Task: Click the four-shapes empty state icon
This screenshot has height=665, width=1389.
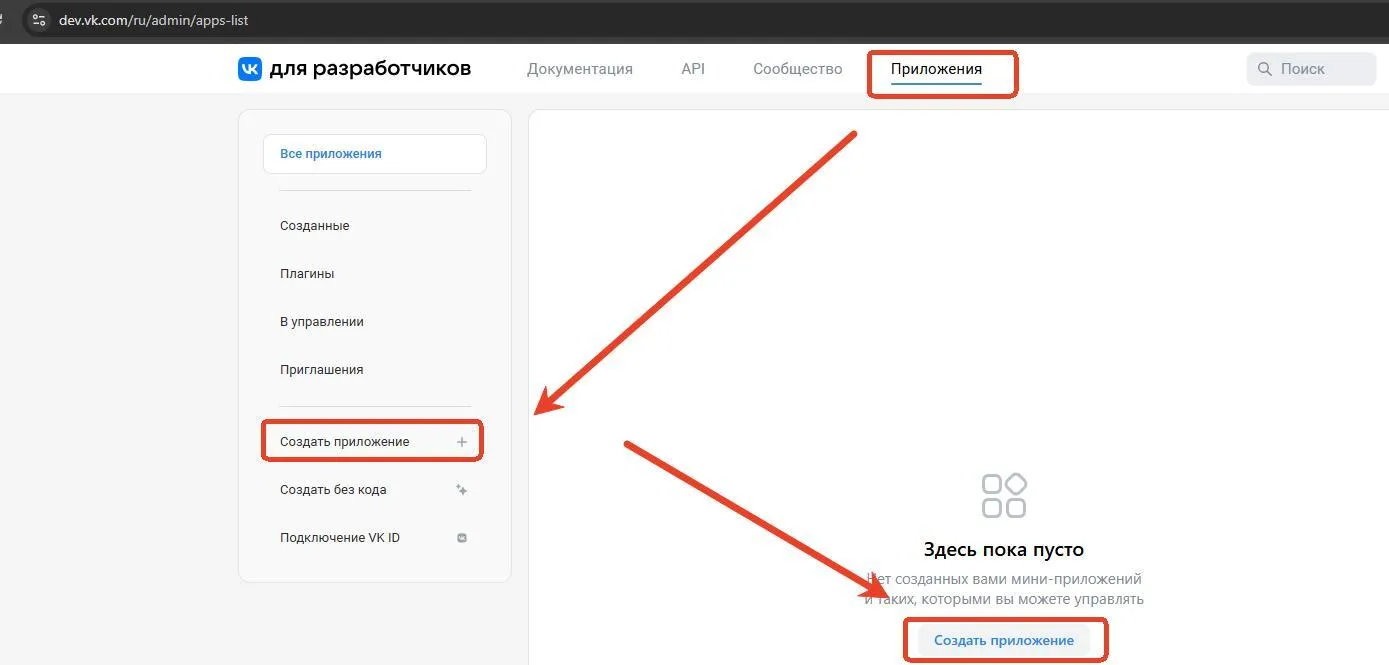Action: click(x=1004, y=495)
